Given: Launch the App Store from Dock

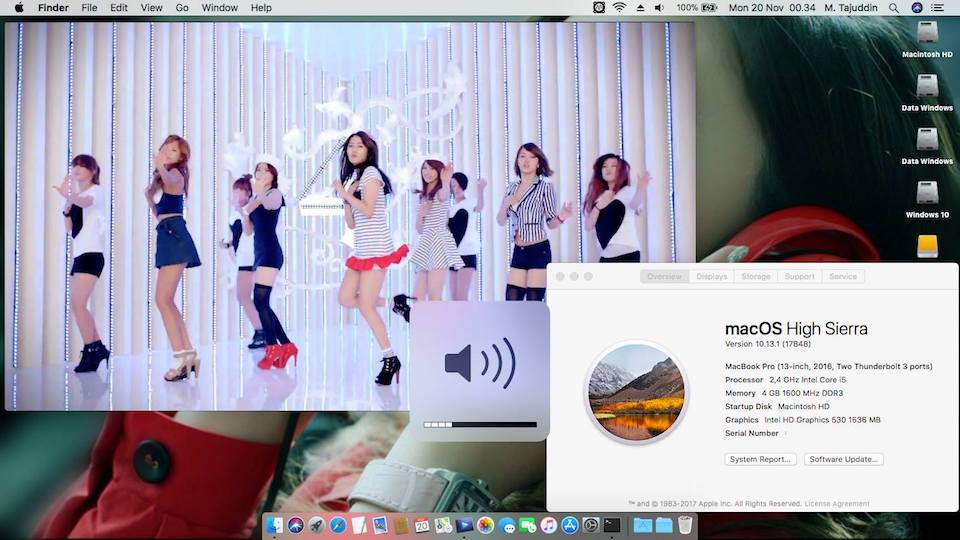Looking at the screenshot, I should (570, 525).
